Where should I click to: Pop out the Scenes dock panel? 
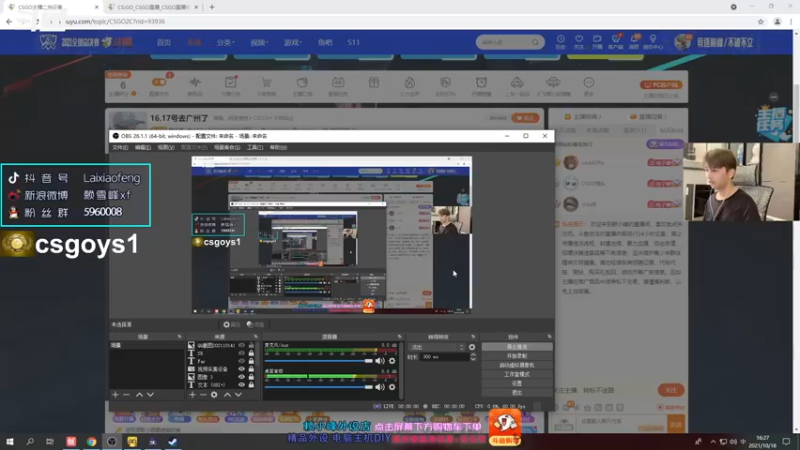click(x=179, y=337)
